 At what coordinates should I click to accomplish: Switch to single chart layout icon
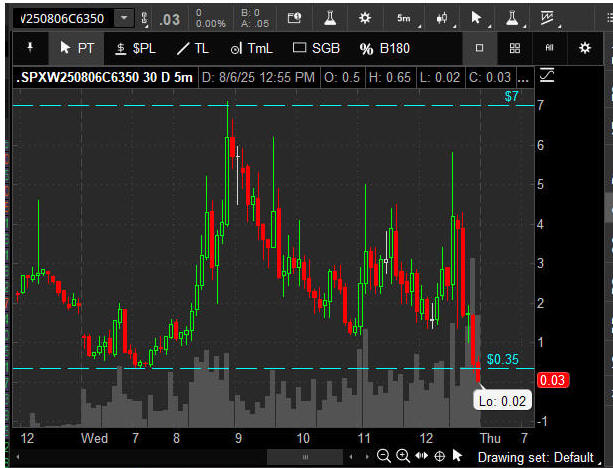click(479, 48)
